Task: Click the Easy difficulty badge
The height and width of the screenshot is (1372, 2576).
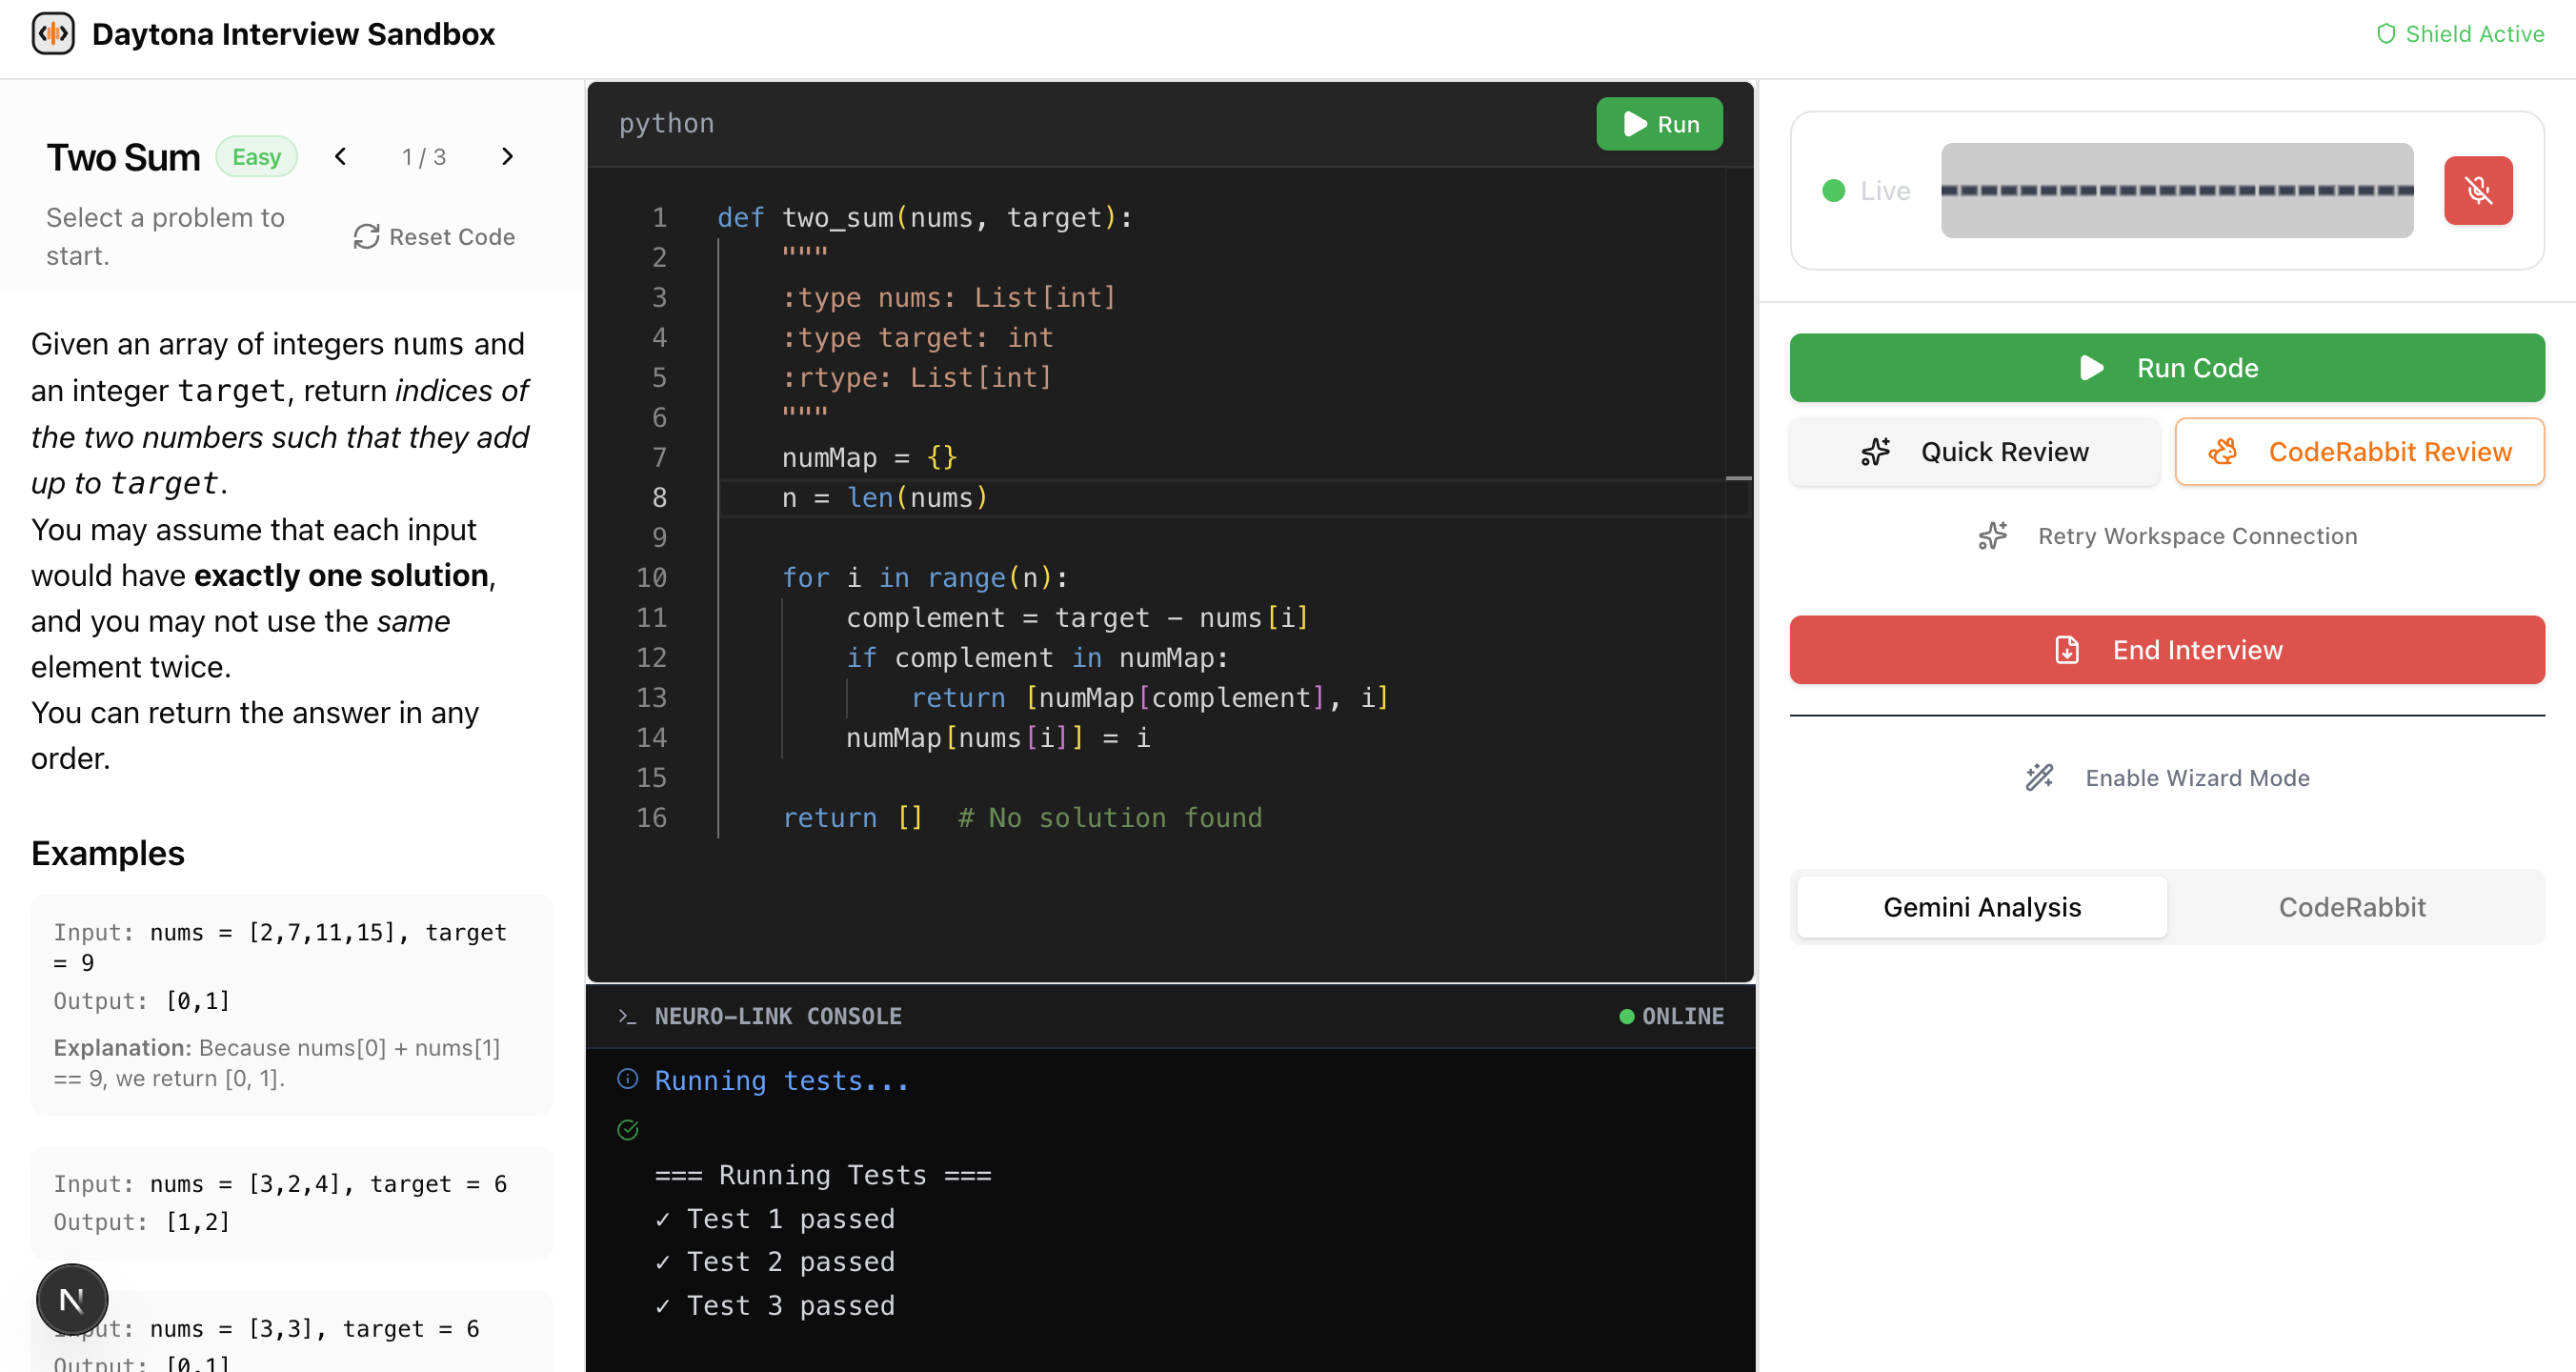Action: [x=257, y=157]
